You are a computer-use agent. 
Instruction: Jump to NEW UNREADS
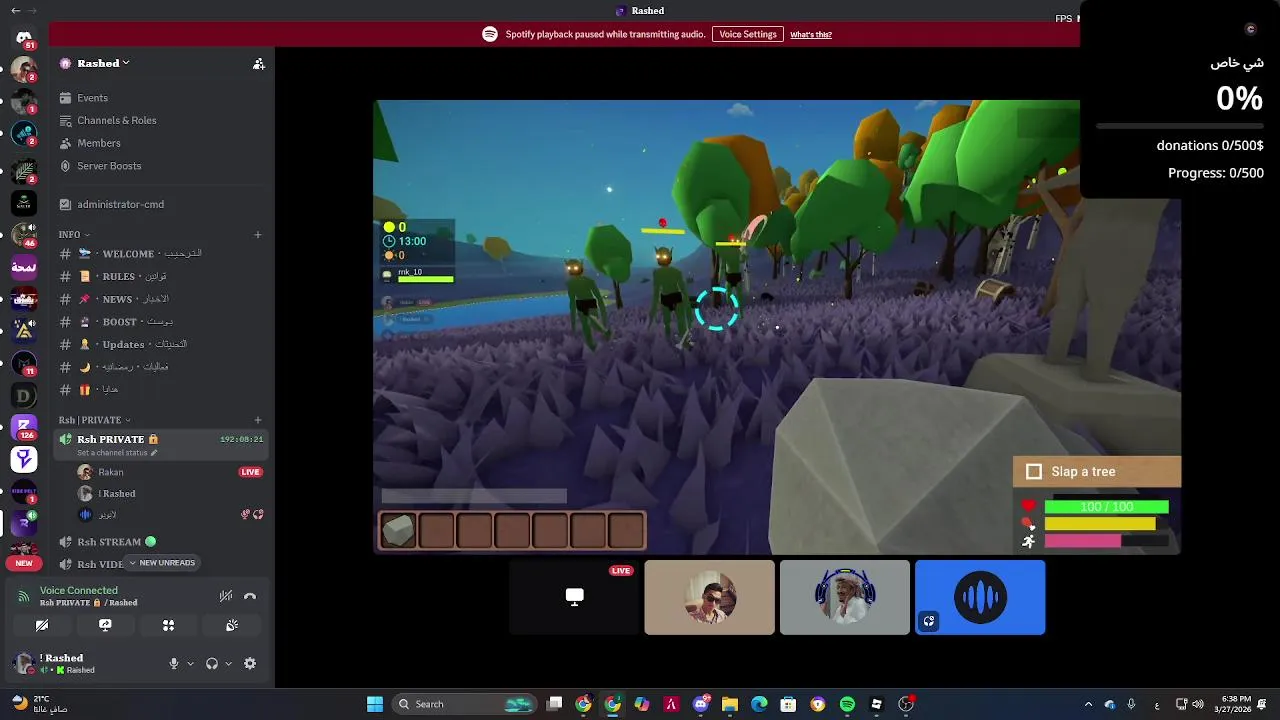coord(161,563)
